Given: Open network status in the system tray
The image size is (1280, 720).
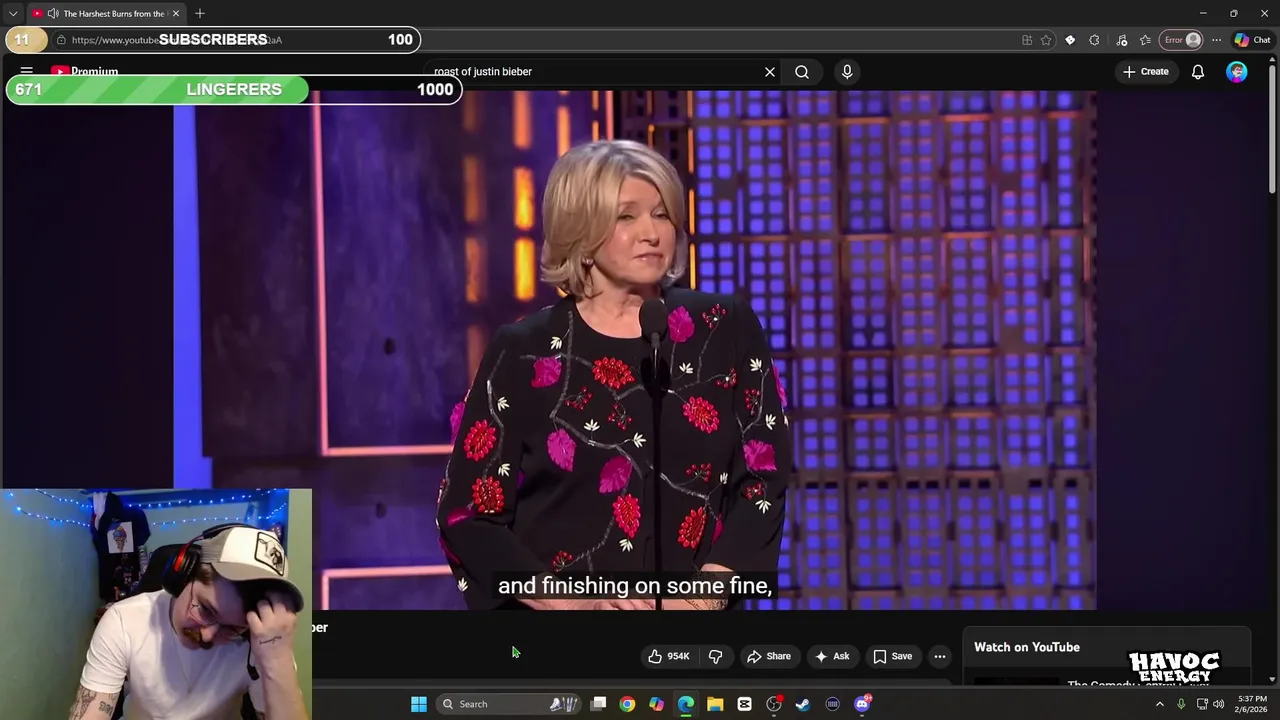Looking at the screenshot, I should pyautogui.click(x=1202, y=704).
